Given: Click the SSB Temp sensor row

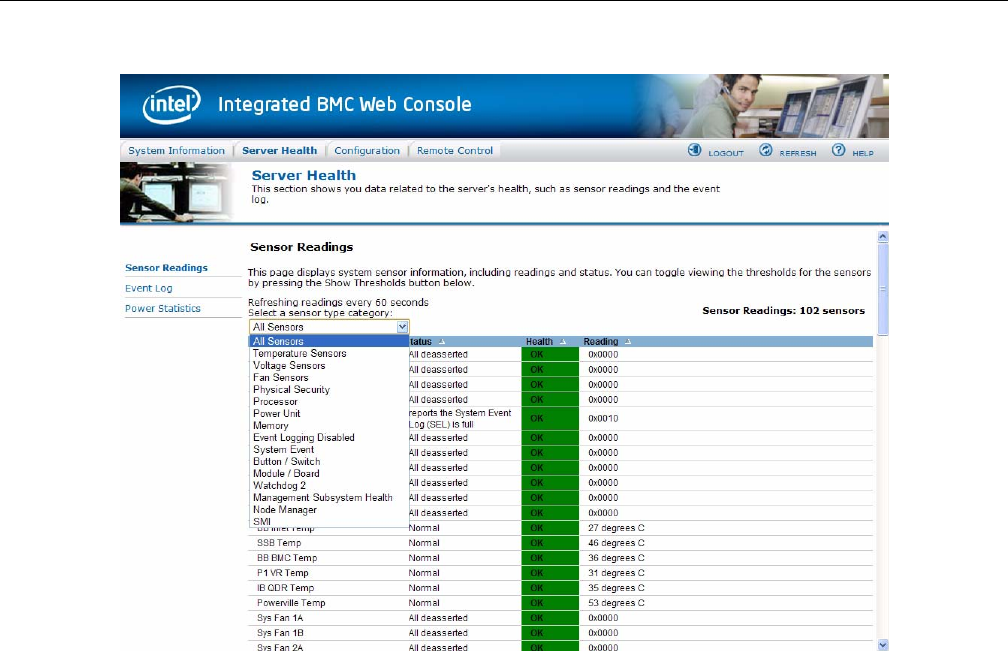Looking at the screenshot, I should coord(561,543).
